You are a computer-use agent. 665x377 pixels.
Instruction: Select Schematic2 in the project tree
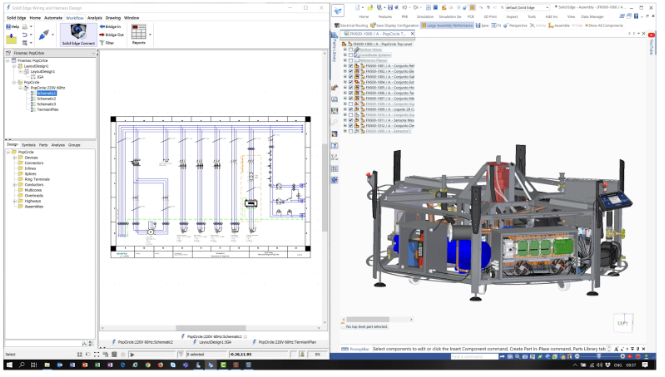pos(46,99)
